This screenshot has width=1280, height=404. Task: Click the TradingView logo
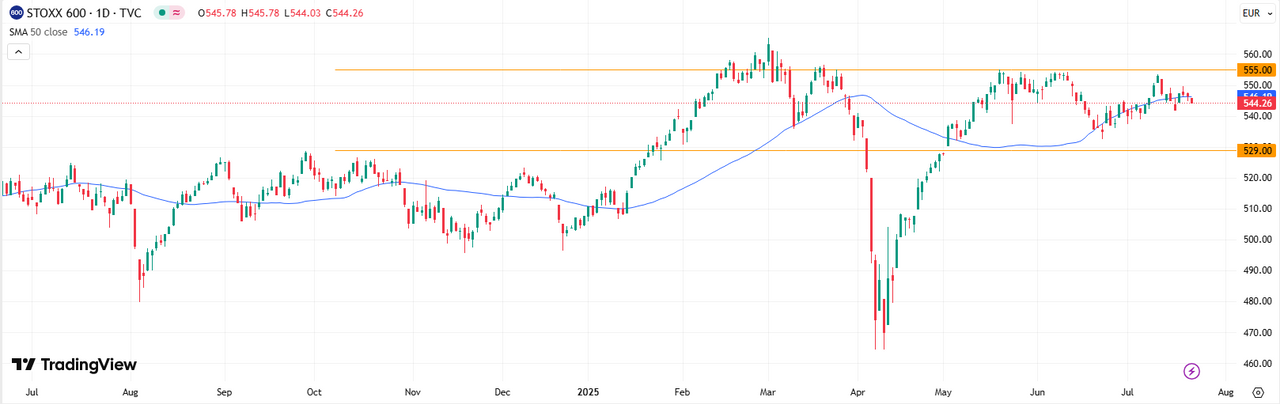click(x=74, y=365)
